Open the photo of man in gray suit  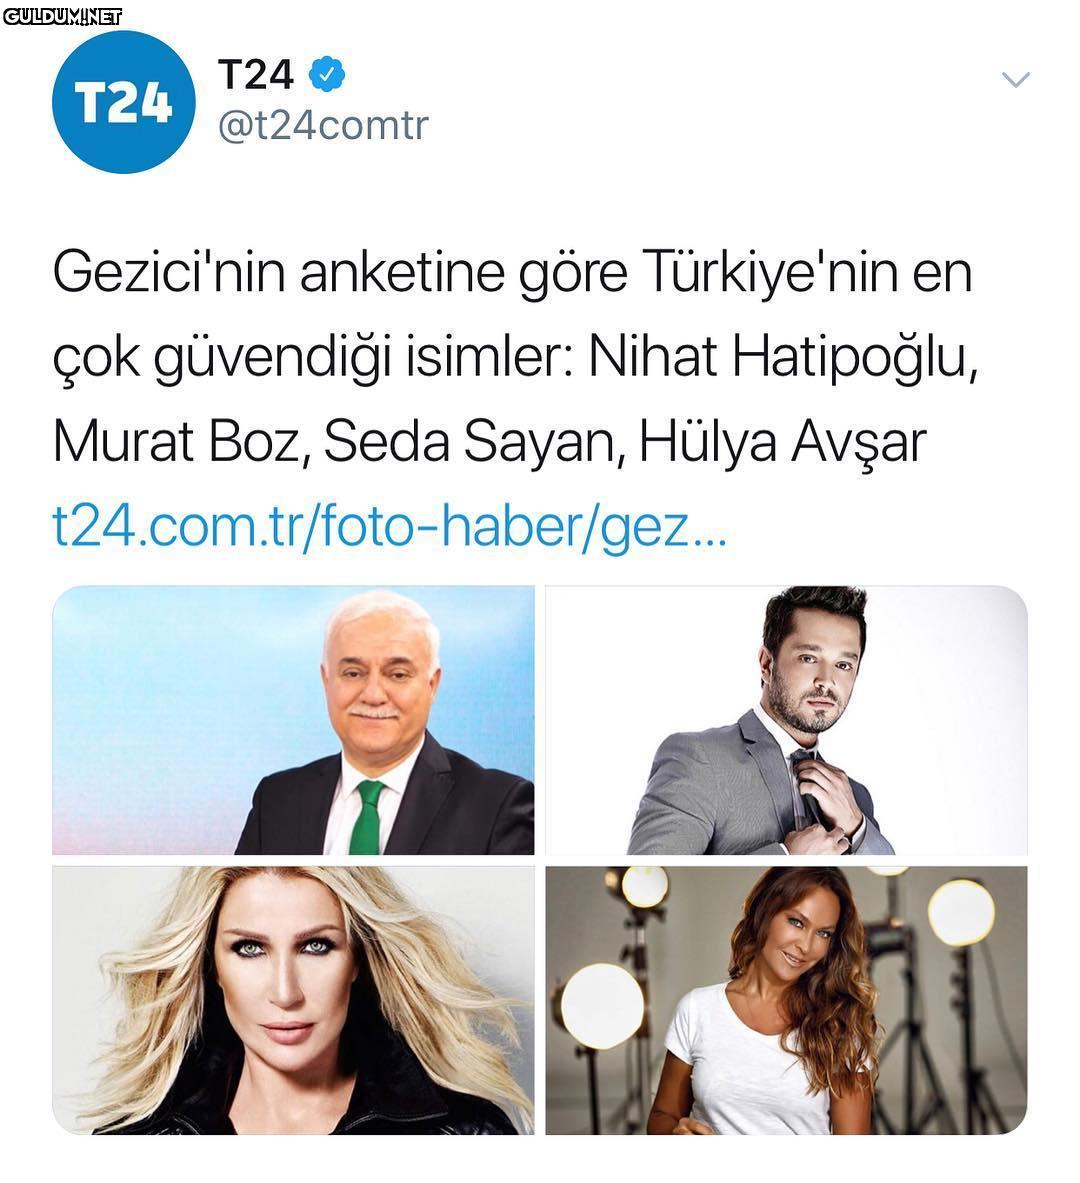coord(786,720)
